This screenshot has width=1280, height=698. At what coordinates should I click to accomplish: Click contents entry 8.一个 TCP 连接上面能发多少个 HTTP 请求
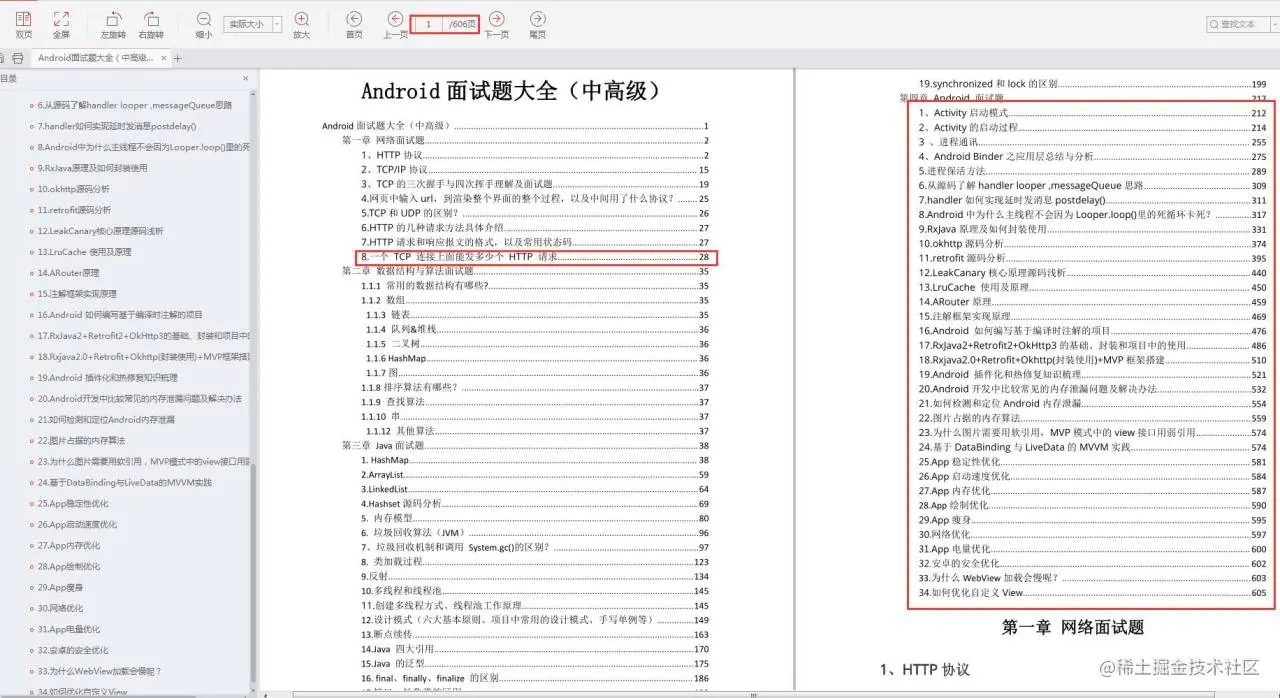coord(535,257)
